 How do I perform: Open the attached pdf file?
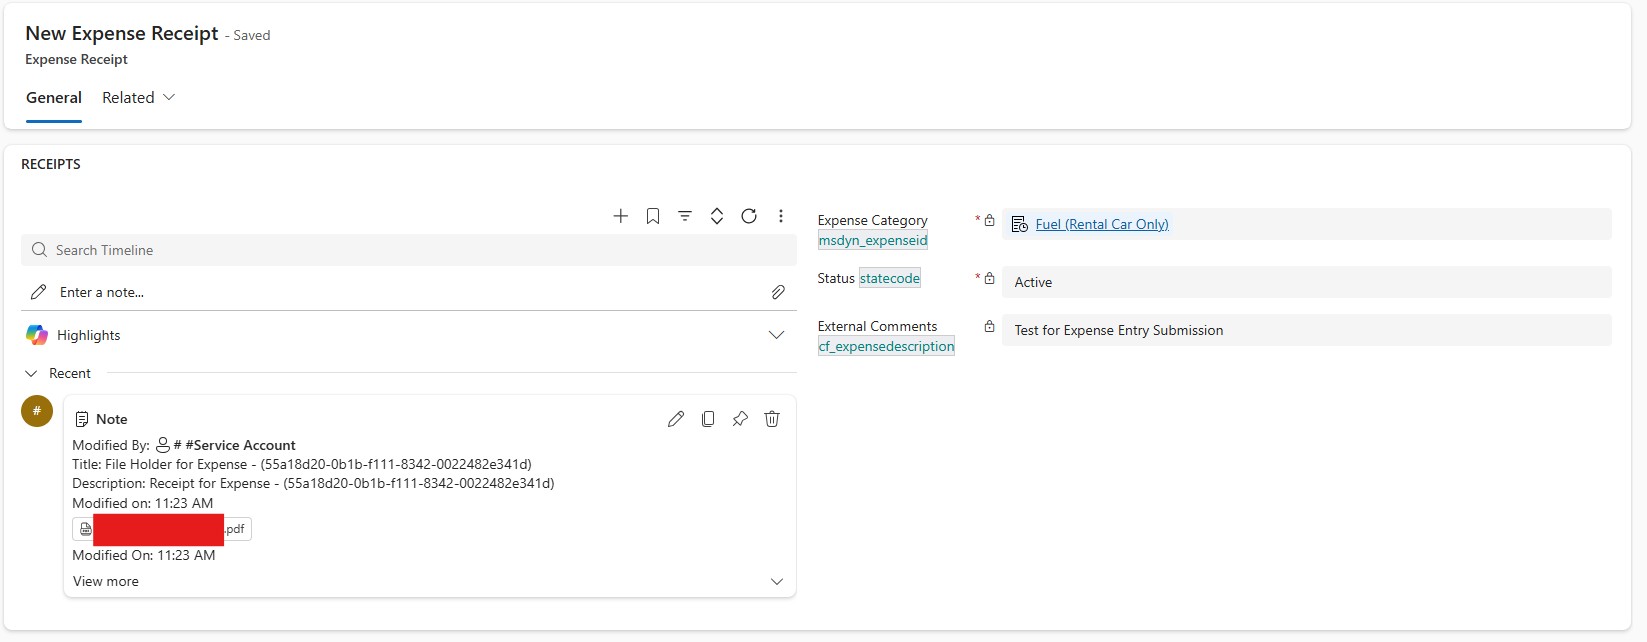pyautogui.click(x=162, y=529)
